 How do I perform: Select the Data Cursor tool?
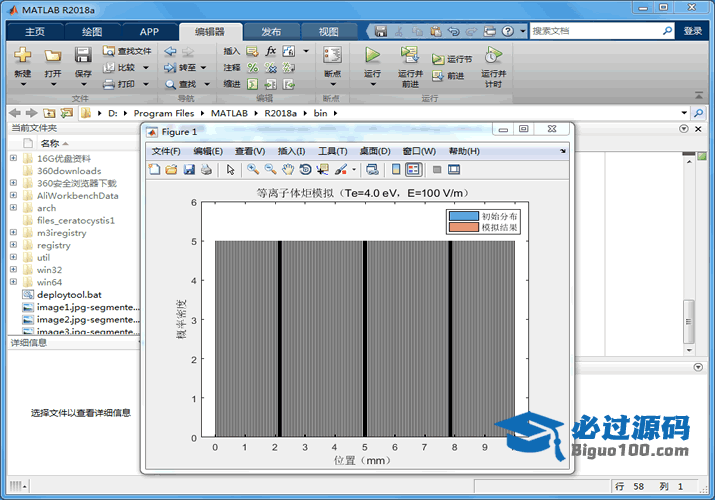tap(322, 170)
